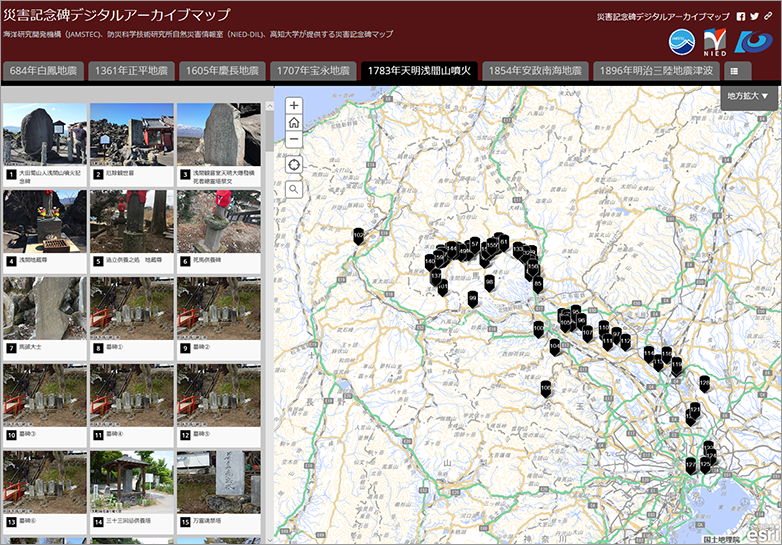Image resolution: width=782 pixels, height=545 pixels.
Task: Zoom in on the map
Action: click(294, 105)
